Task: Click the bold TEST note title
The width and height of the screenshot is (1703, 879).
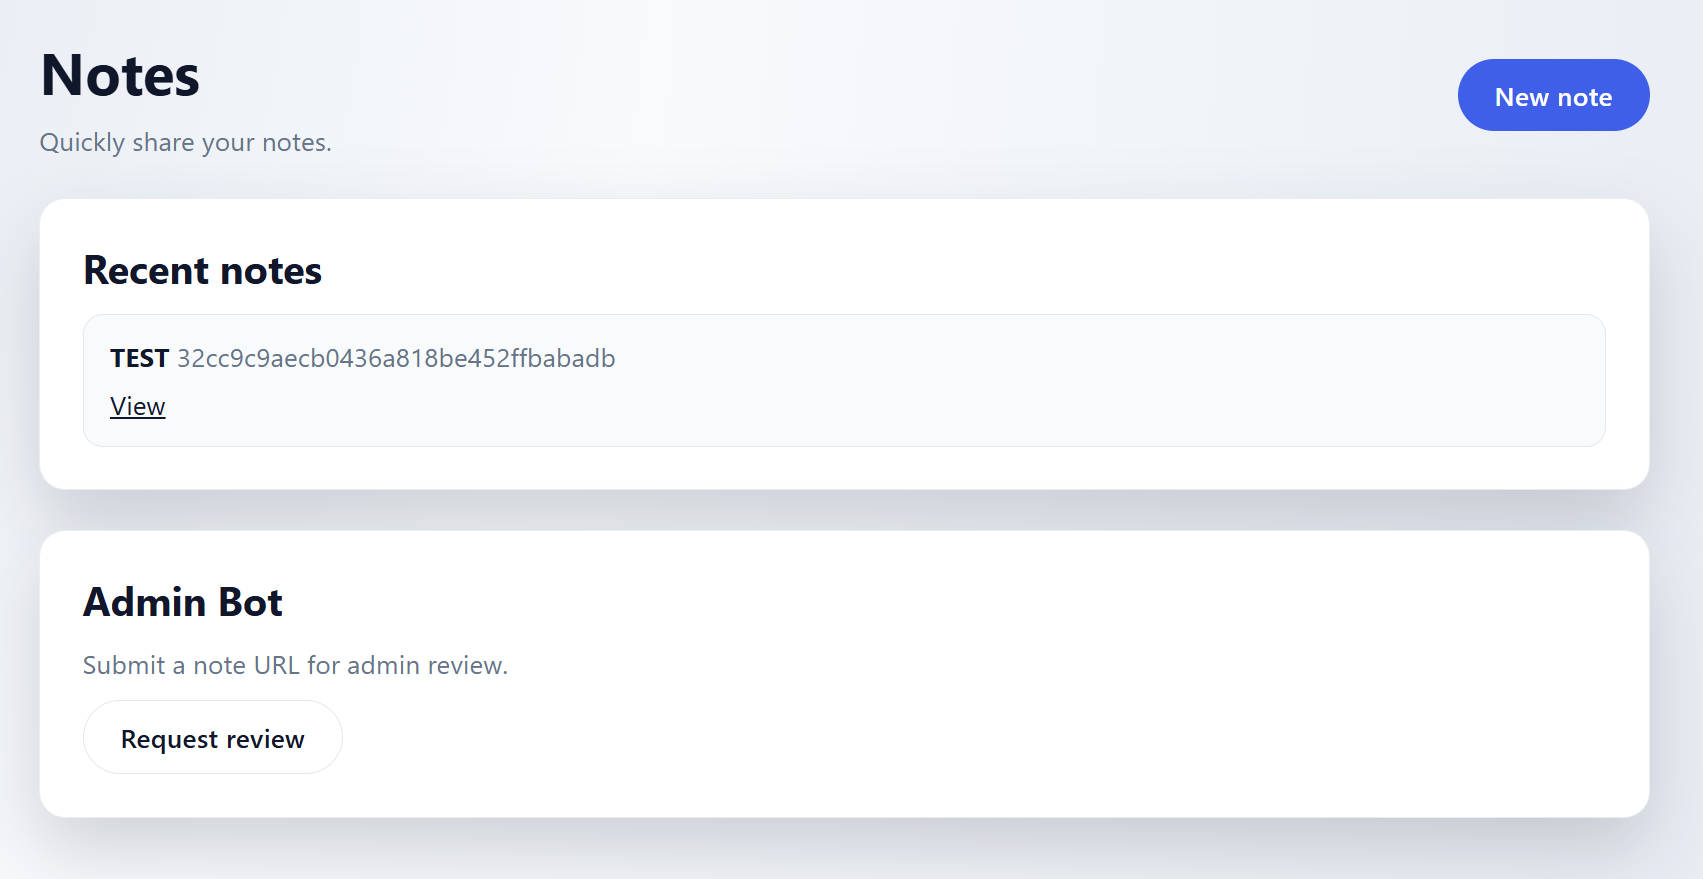Action: tap(139, 358)
